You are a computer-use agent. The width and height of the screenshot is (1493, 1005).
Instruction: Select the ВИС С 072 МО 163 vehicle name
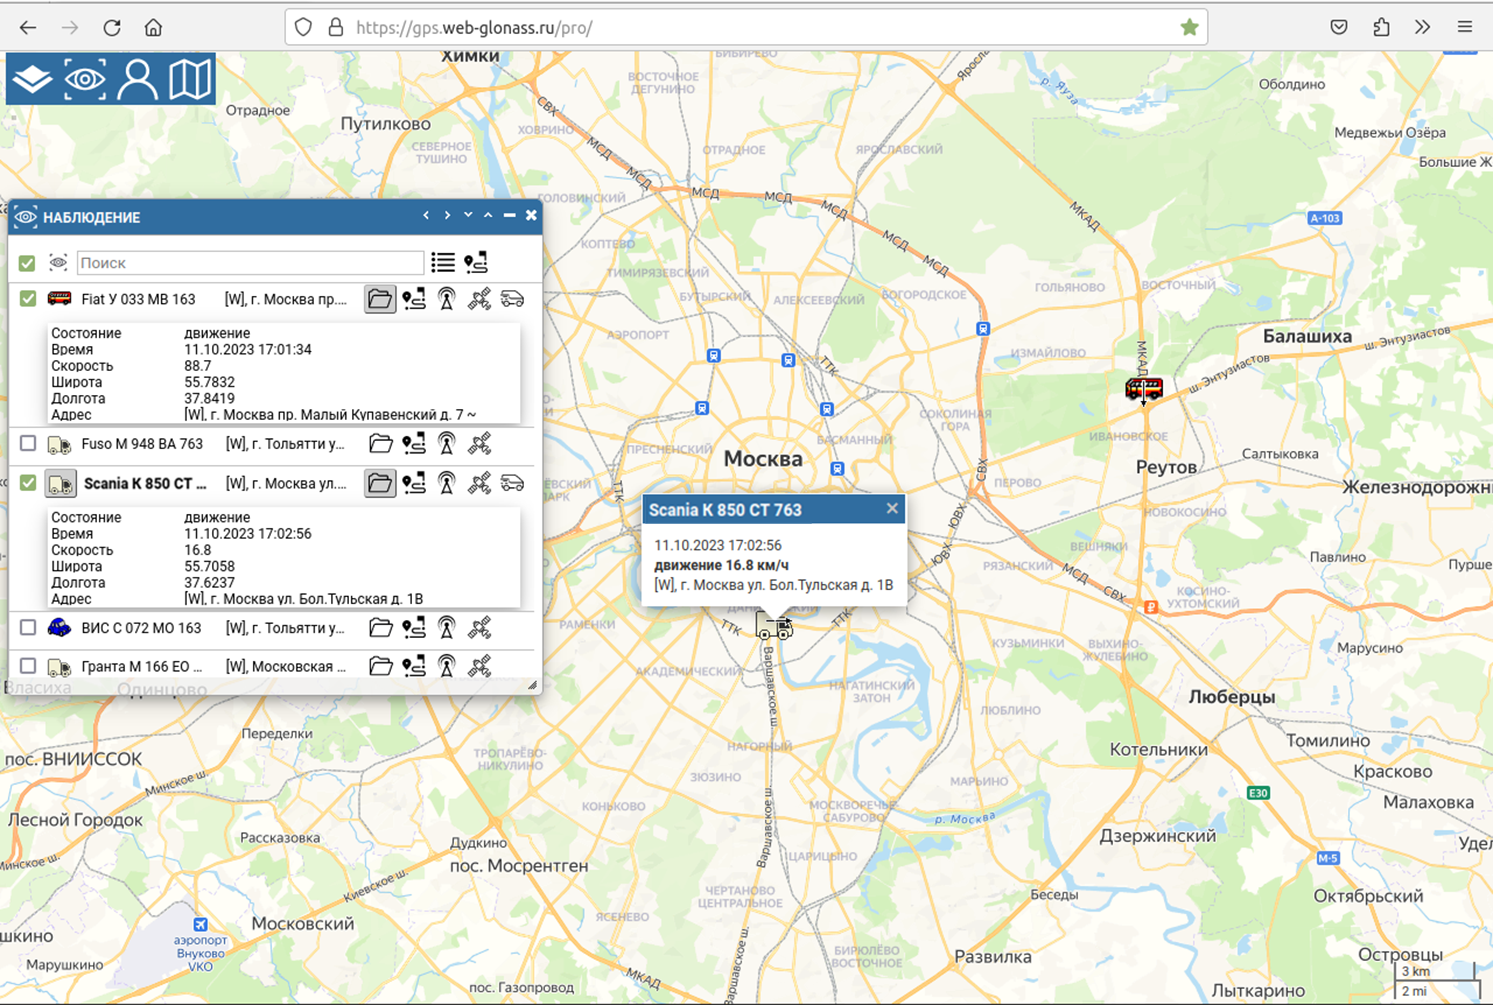[x=141, y=628]
